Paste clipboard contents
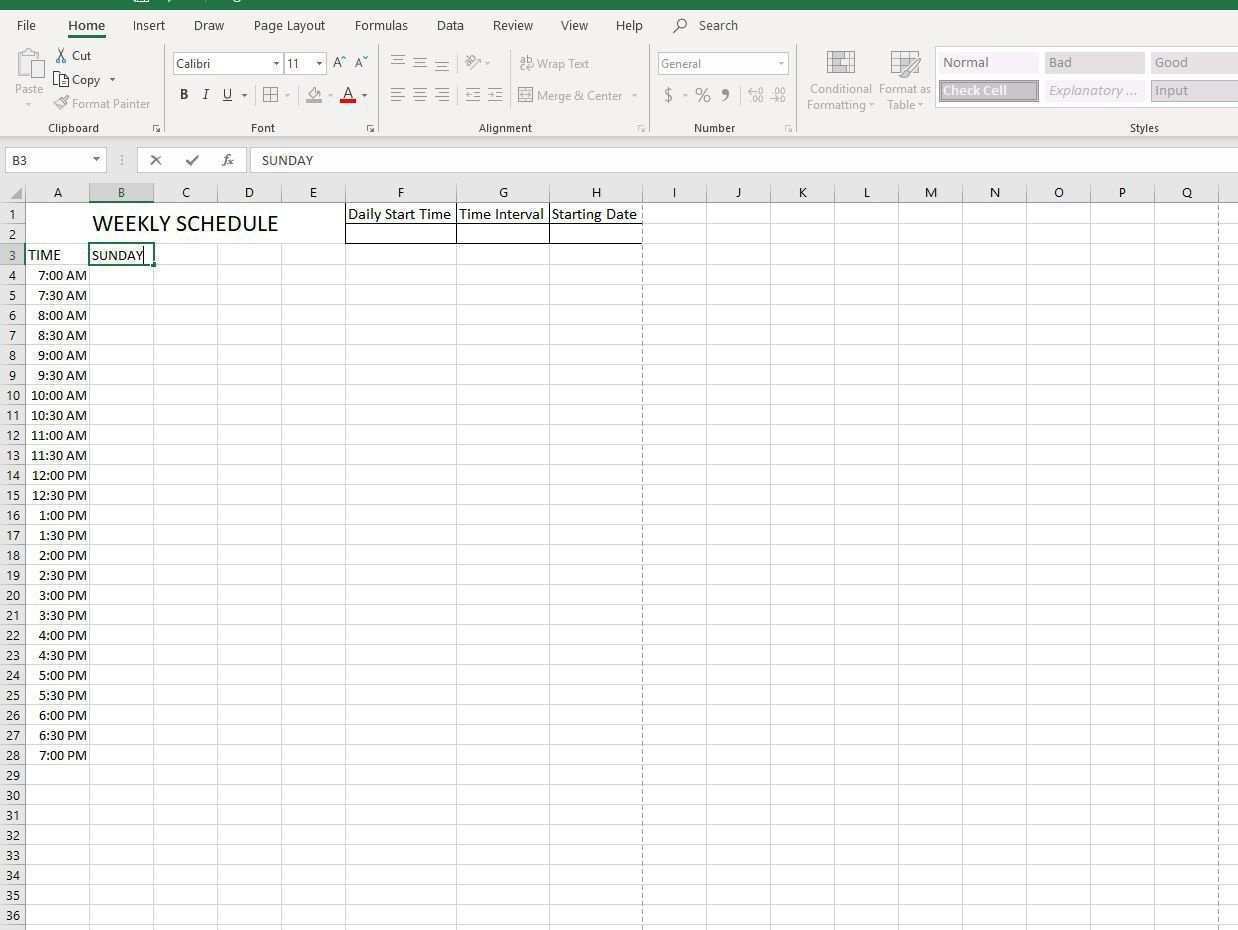 pyautogui.click(x=29, y=78)
